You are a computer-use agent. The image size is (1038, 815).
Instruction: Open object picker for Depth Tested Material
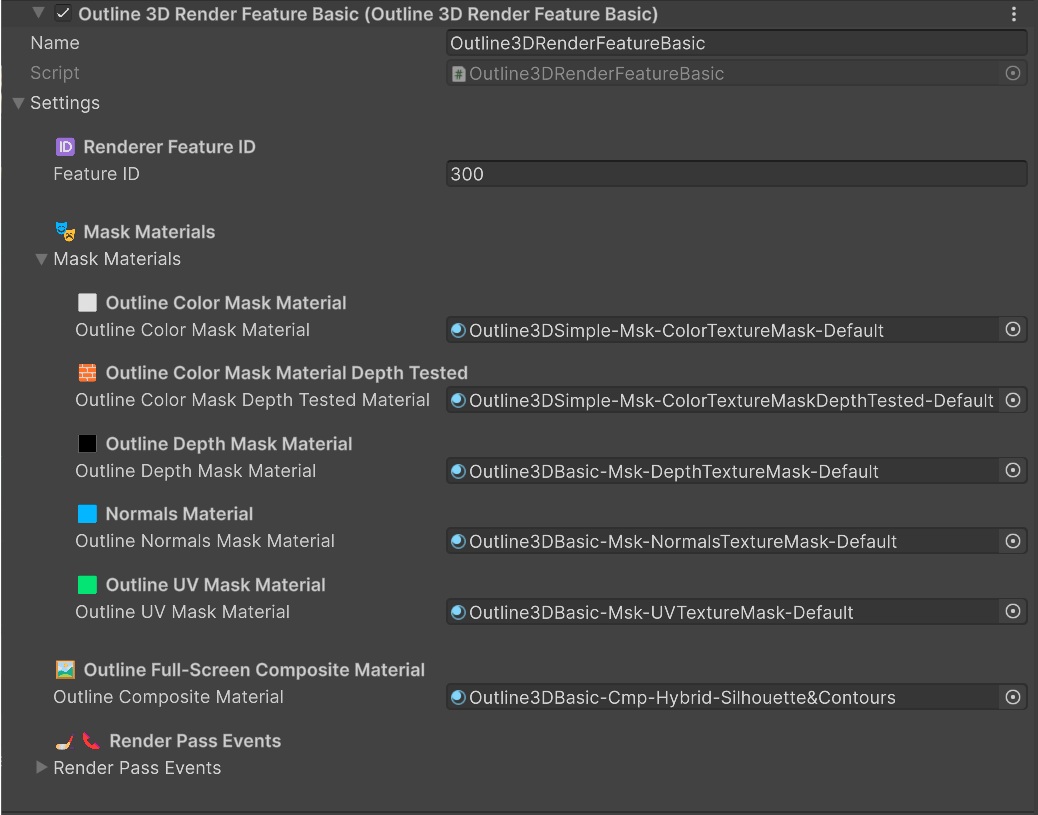[x=1012, y=400]
